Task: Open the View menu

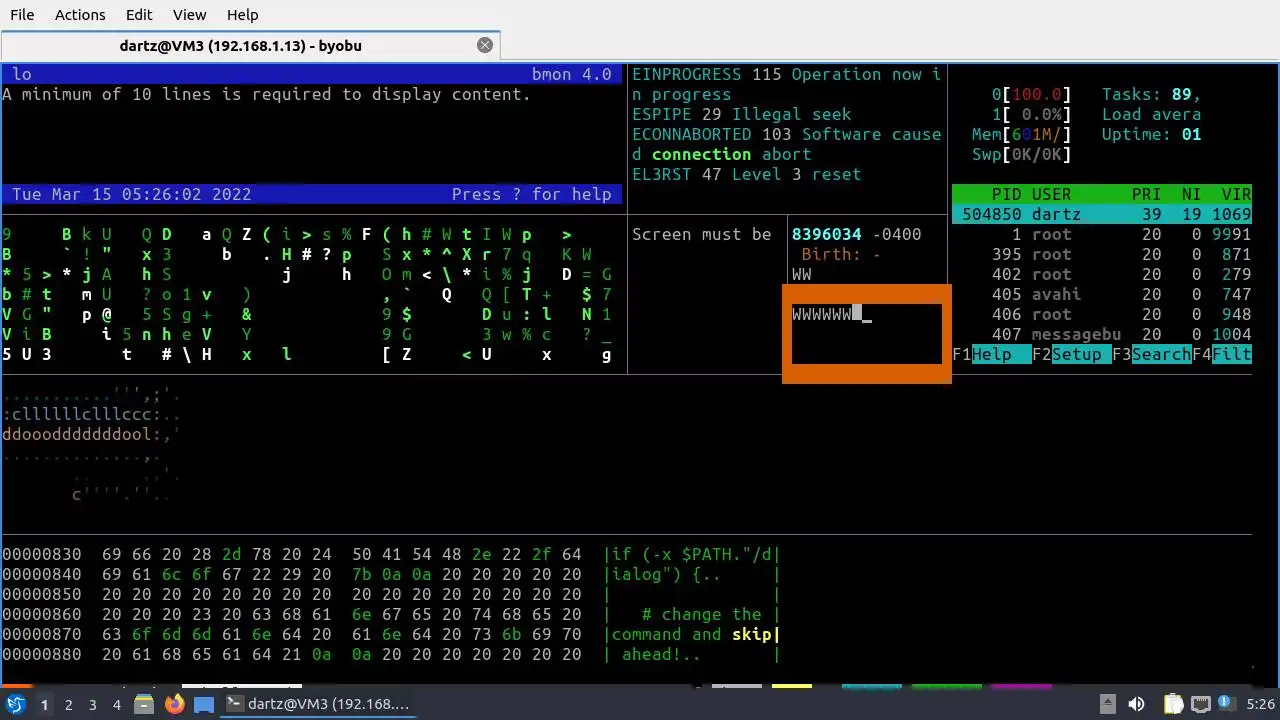Action: (189, 15)
